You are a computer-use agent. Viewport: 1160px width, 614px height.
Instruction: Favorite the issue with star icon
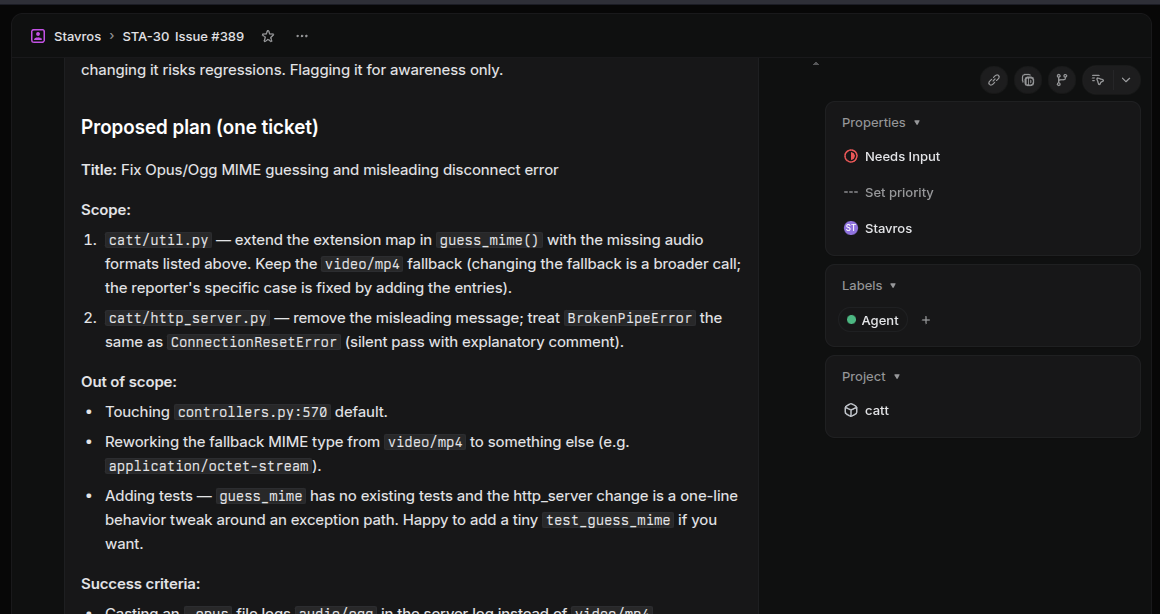pos(268,36)
